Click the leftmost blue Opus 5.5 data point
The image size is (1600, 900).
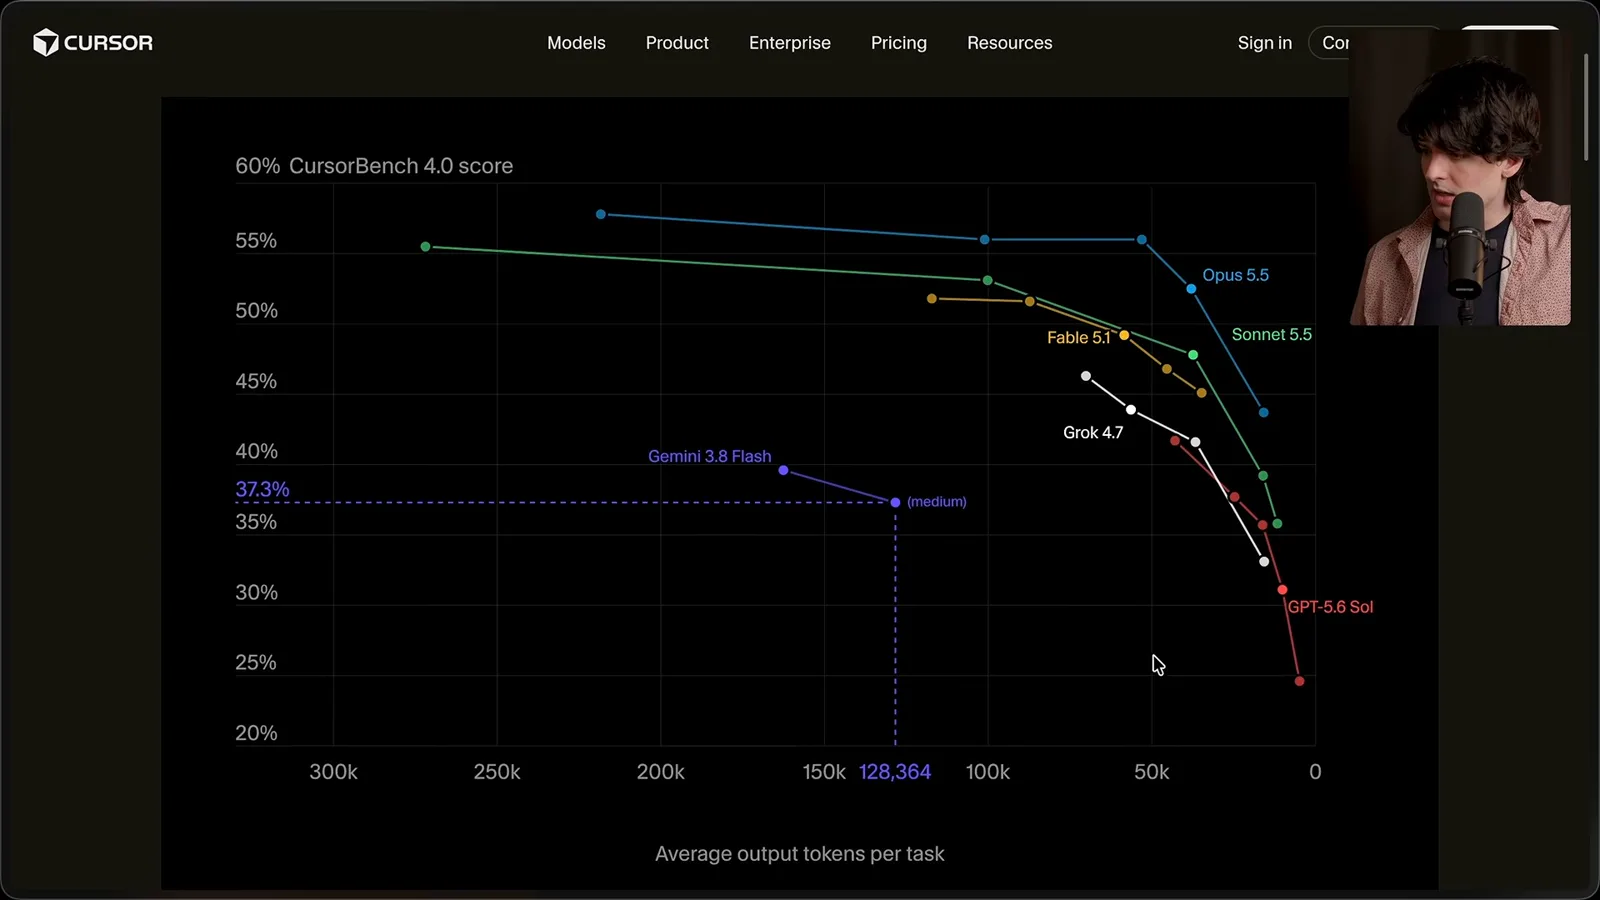coord(601,214)
